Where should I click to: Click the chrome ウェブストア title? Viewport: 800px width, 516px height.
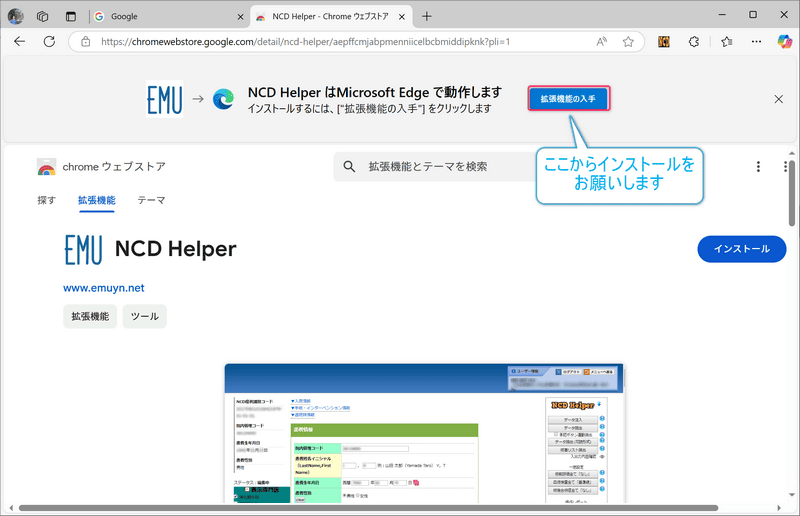point(114,167)
